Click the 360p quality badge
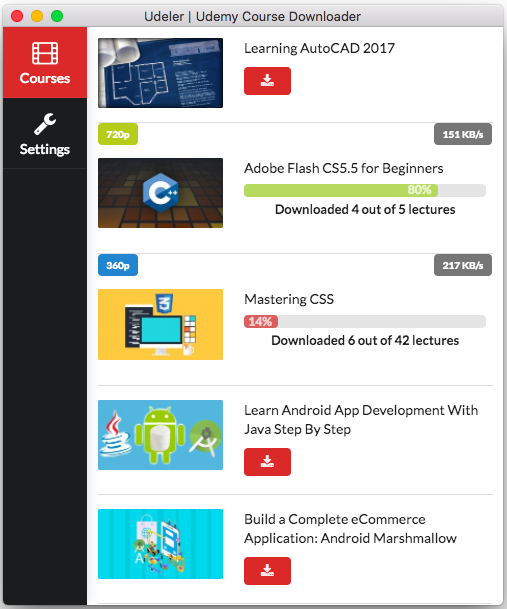The height and width of the screenshot is (609, 507). (x=118, y=265)
